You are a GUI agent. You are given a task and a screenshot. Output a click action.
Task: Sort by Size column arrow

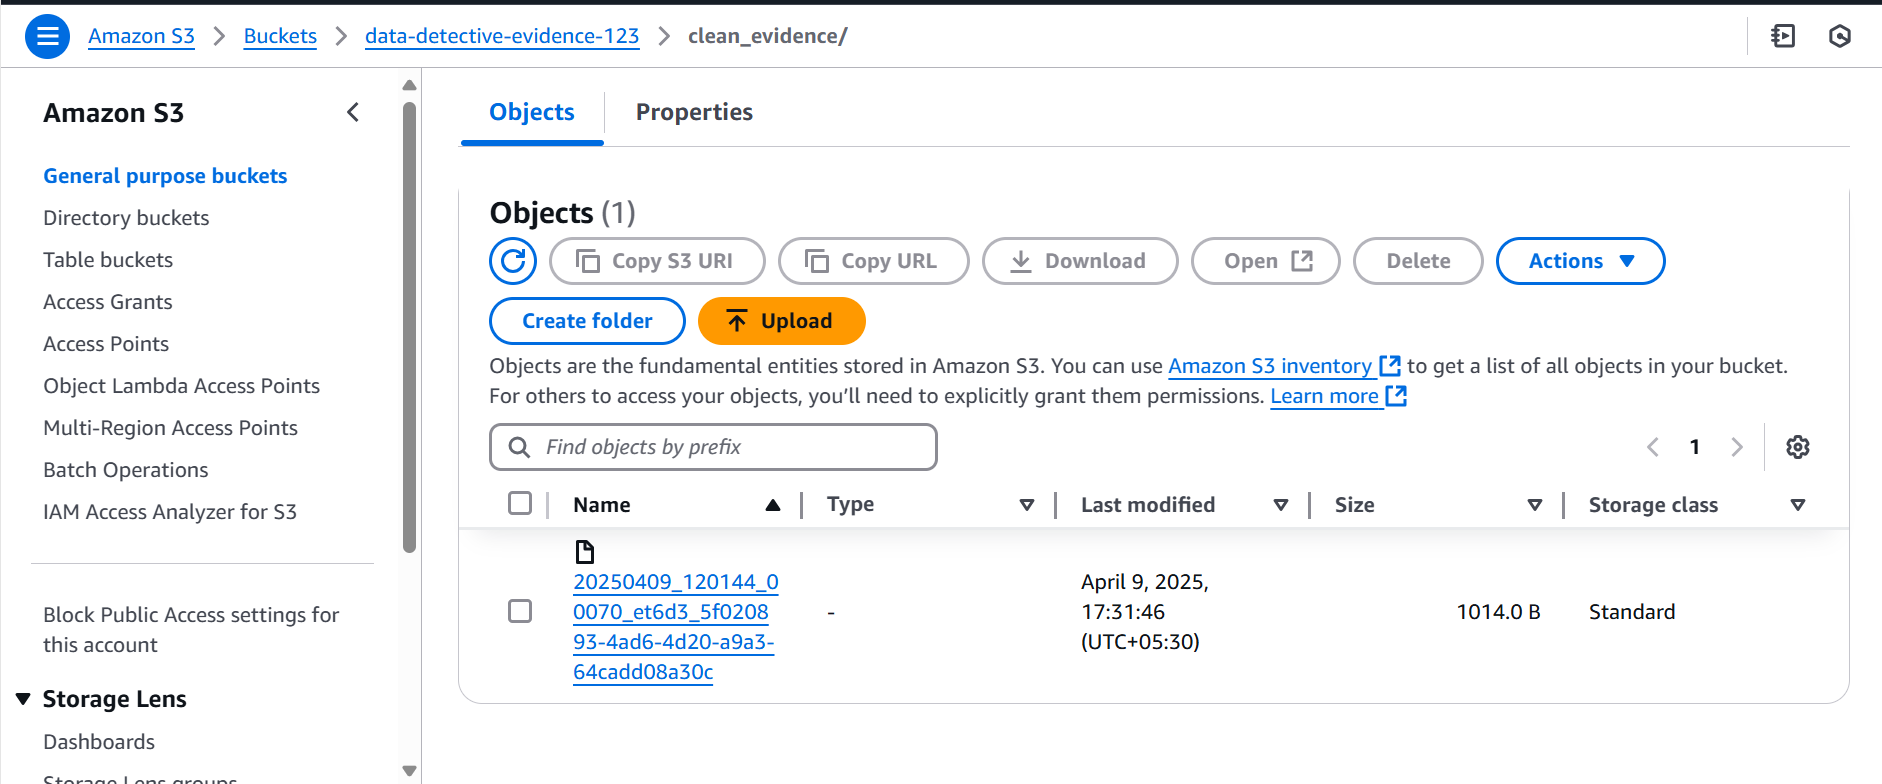pos(1535,505)
